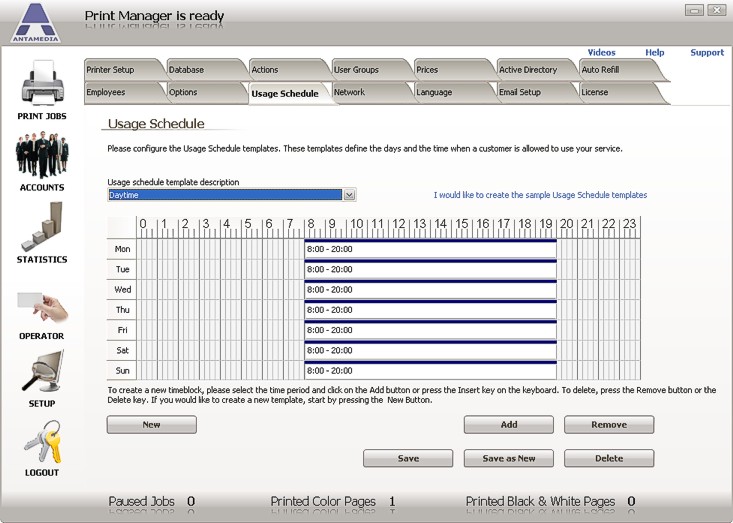
Task: Click the Fri row label
Action: pos(122,330)
